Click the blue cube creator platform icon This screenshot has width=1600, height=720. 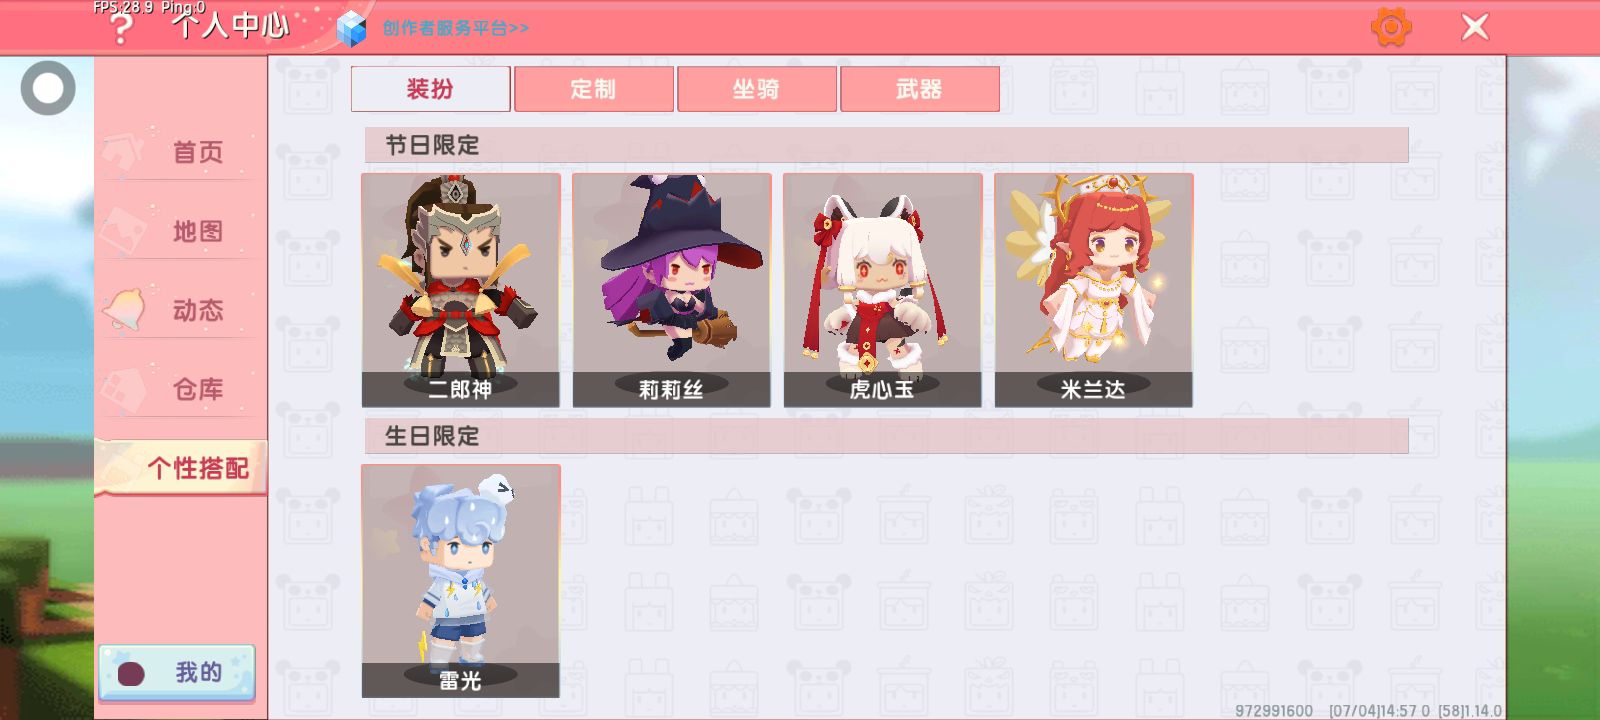coord(351,29)
